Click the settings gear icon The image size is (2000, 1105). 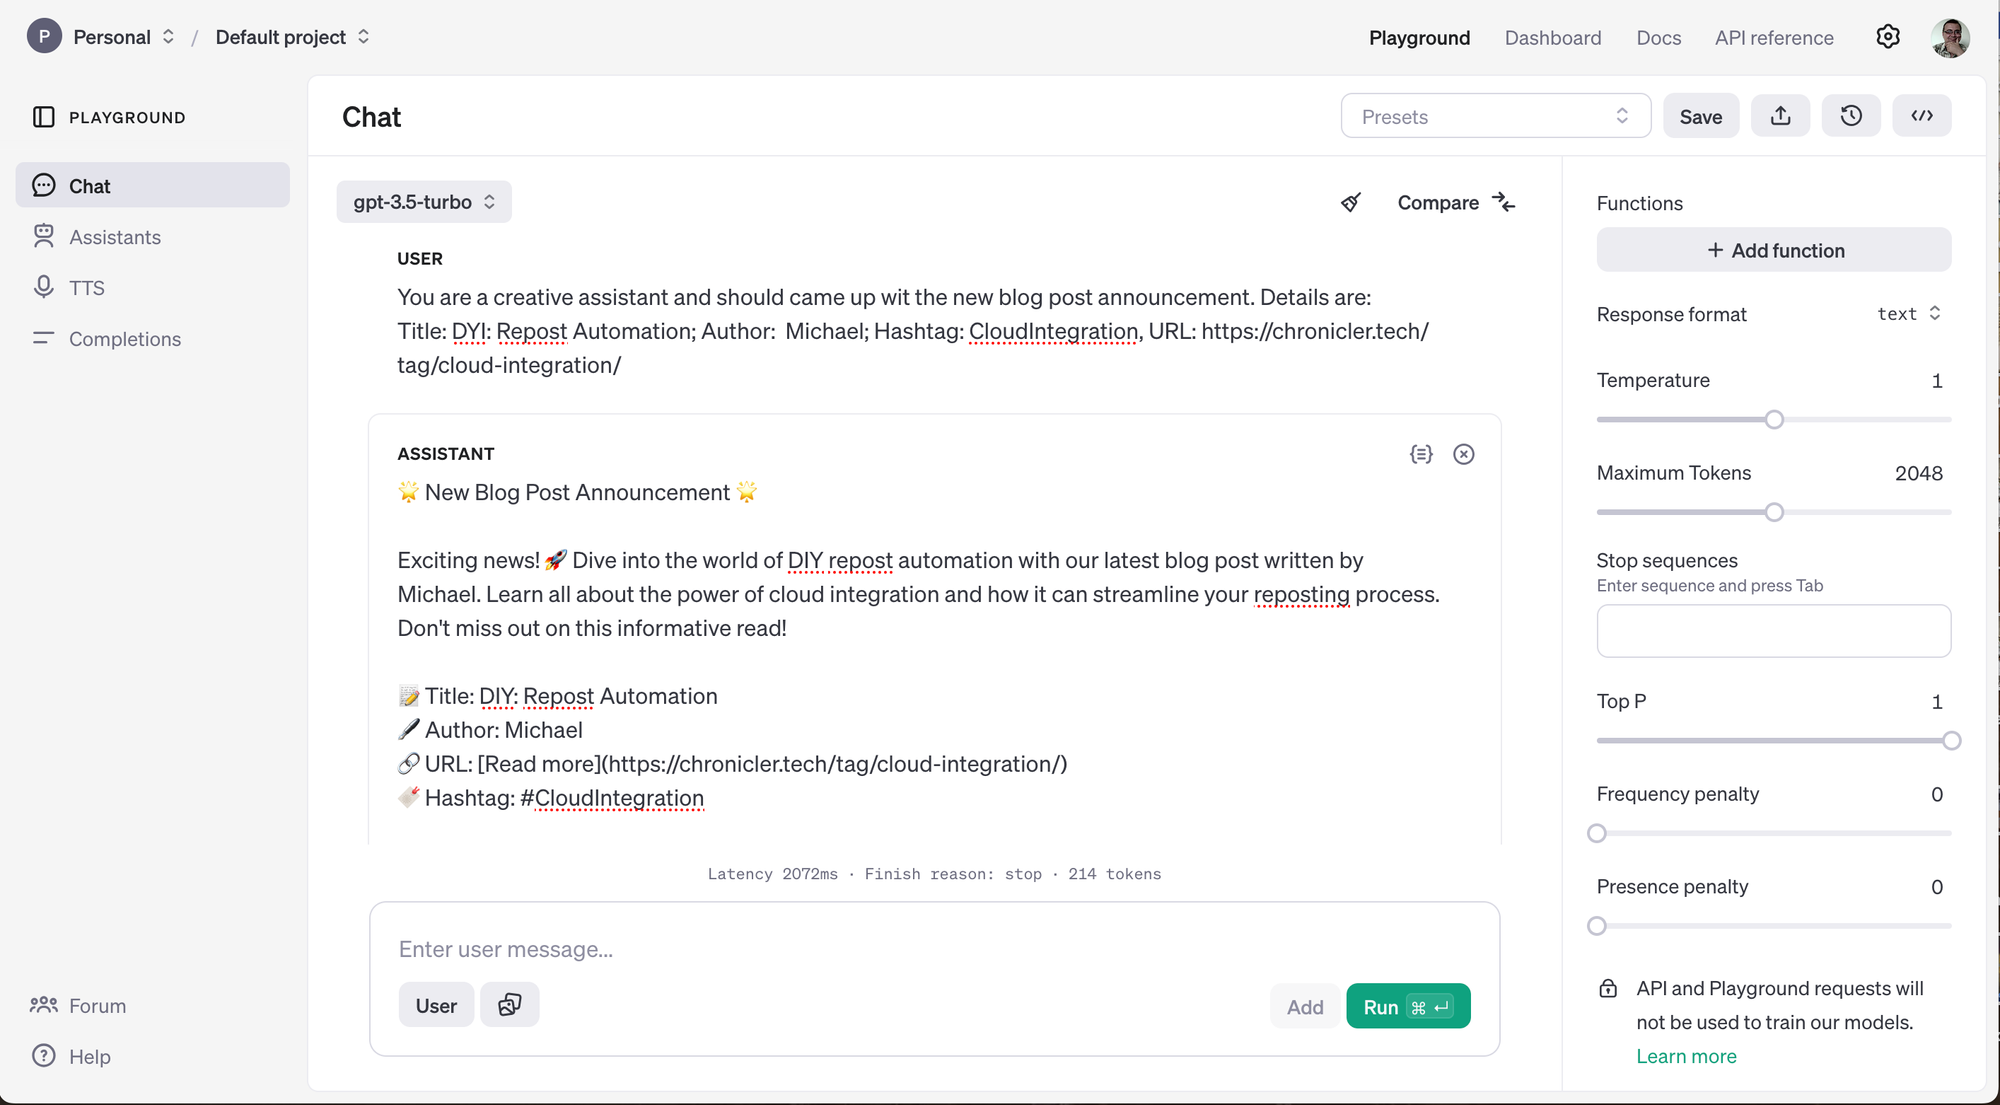(1887, 37)
